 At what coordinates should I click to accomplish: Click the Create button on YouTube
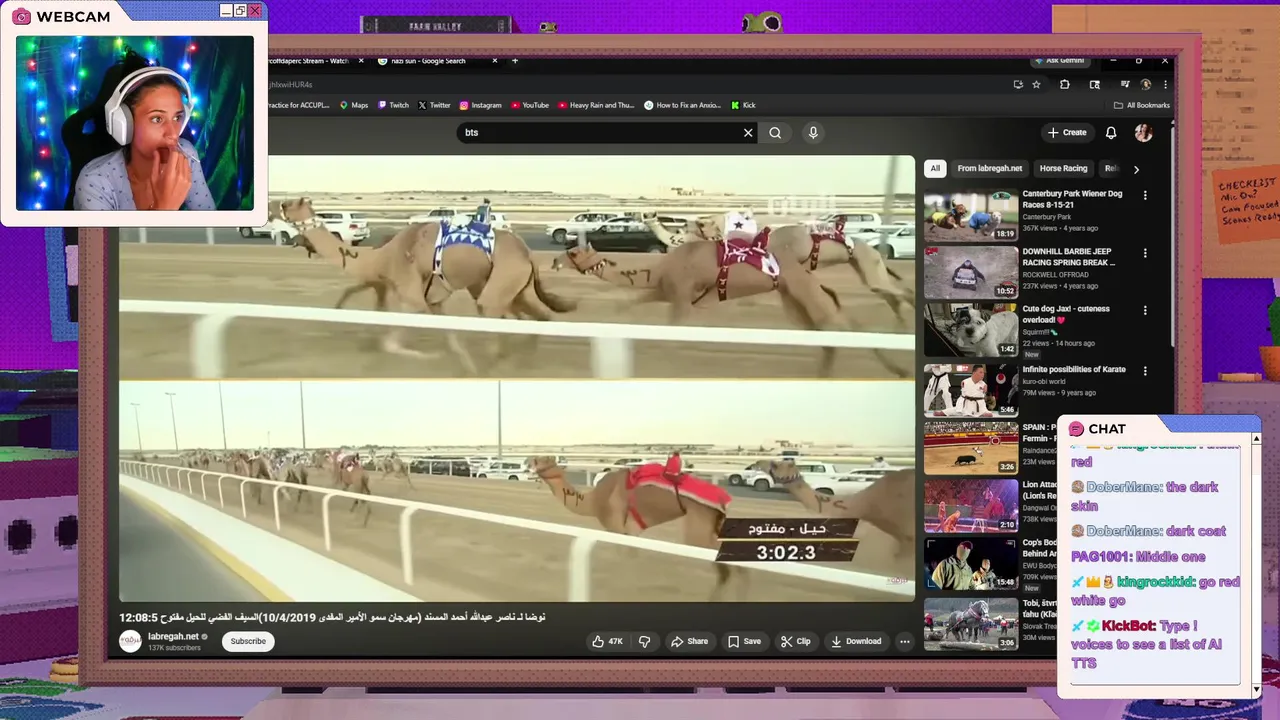pyautogui.click(x=1067, y=133)
